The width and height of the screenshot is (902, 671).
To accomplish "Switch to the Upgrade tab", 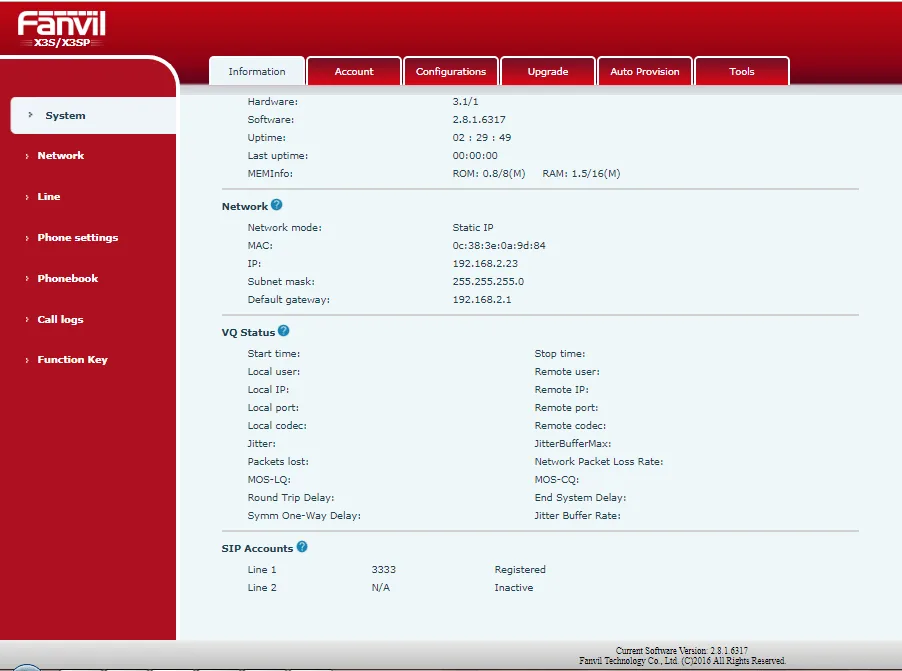I will point(548,70).
